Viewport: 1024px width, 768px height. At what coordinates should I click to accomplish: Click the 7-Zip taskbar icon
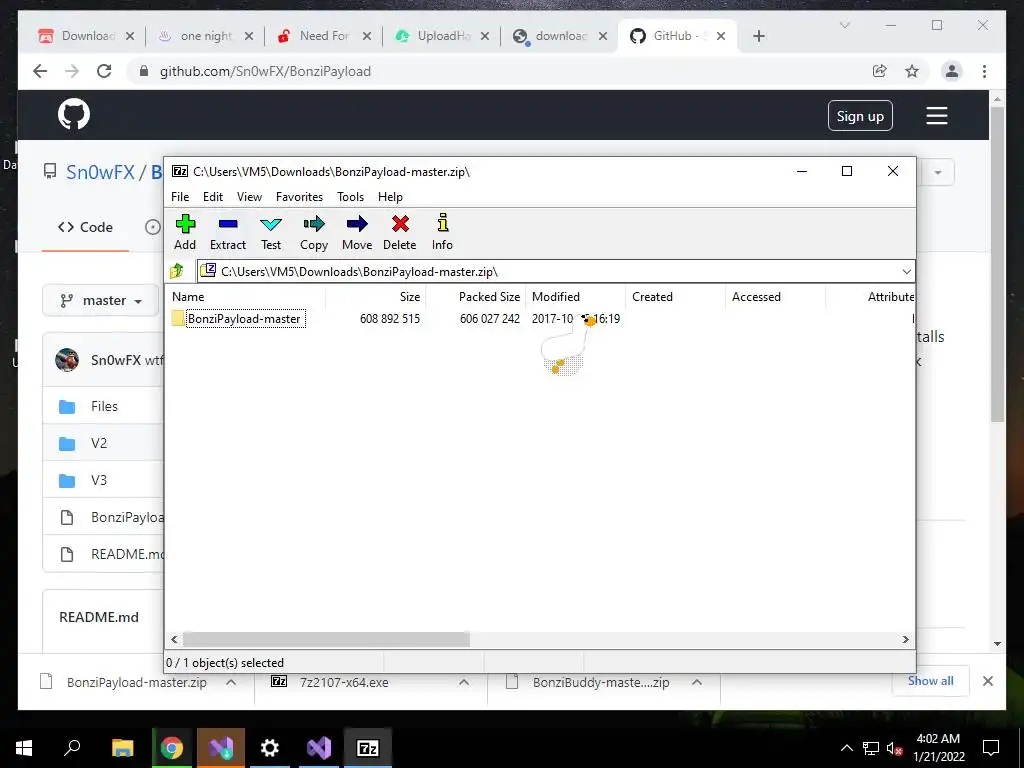[368, 748]
